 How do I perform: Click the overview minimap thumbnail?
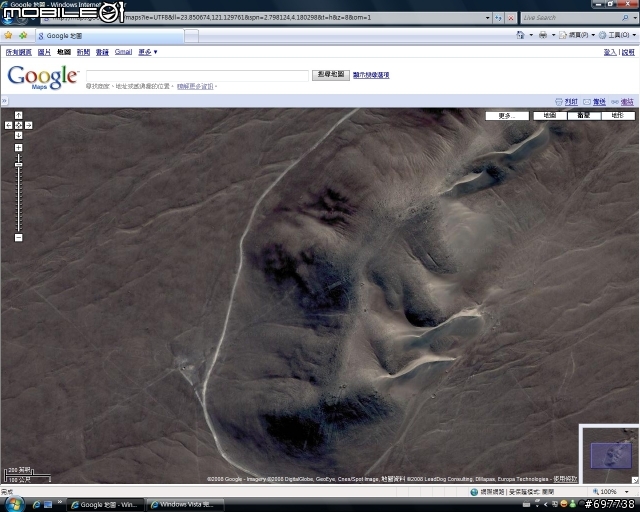click(x=611, y=455)
